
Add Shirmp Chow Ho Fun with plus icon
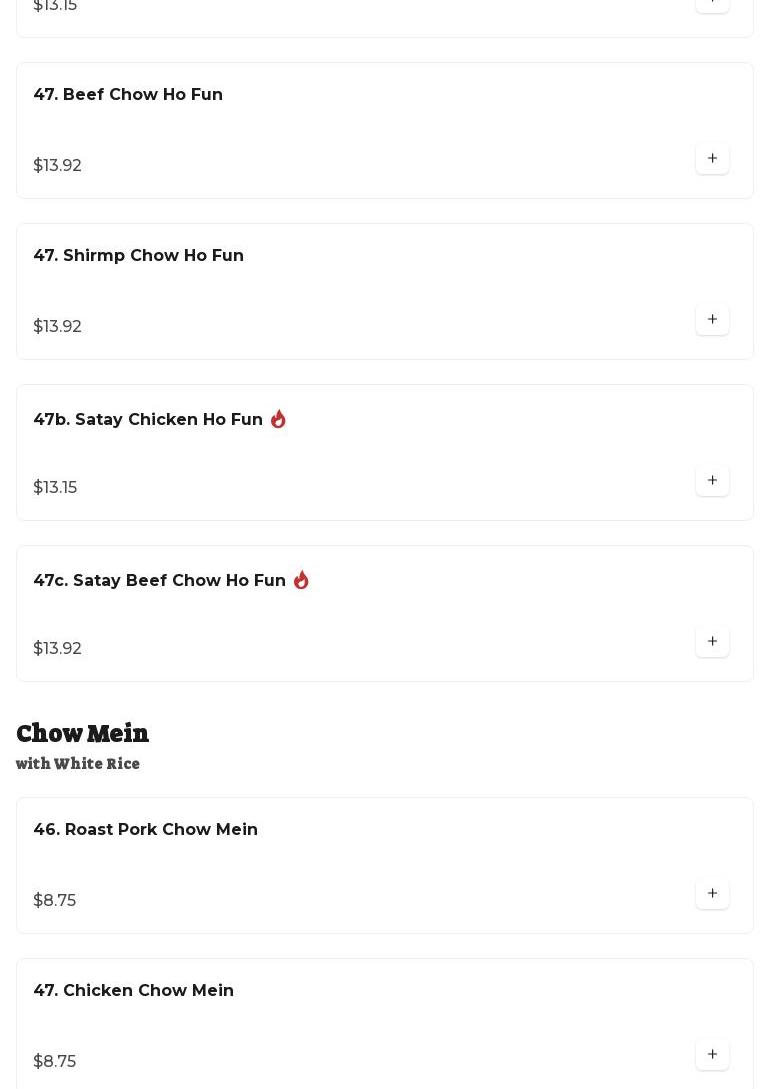point(712,319)
